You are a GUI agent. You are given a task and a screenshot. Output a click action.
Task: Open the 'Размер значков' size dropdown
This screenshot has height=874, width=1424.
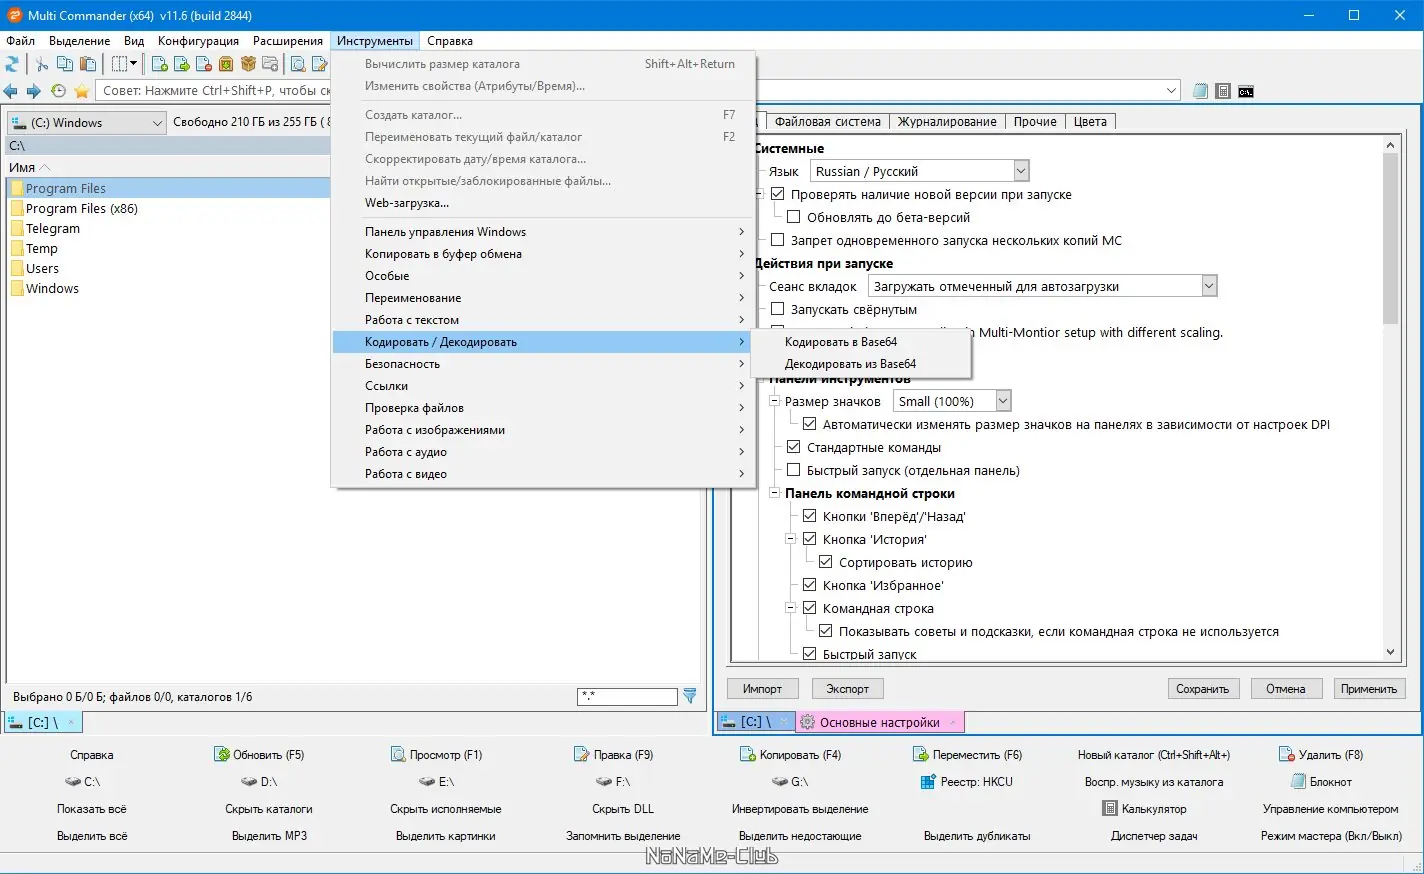pos(1003,400)
